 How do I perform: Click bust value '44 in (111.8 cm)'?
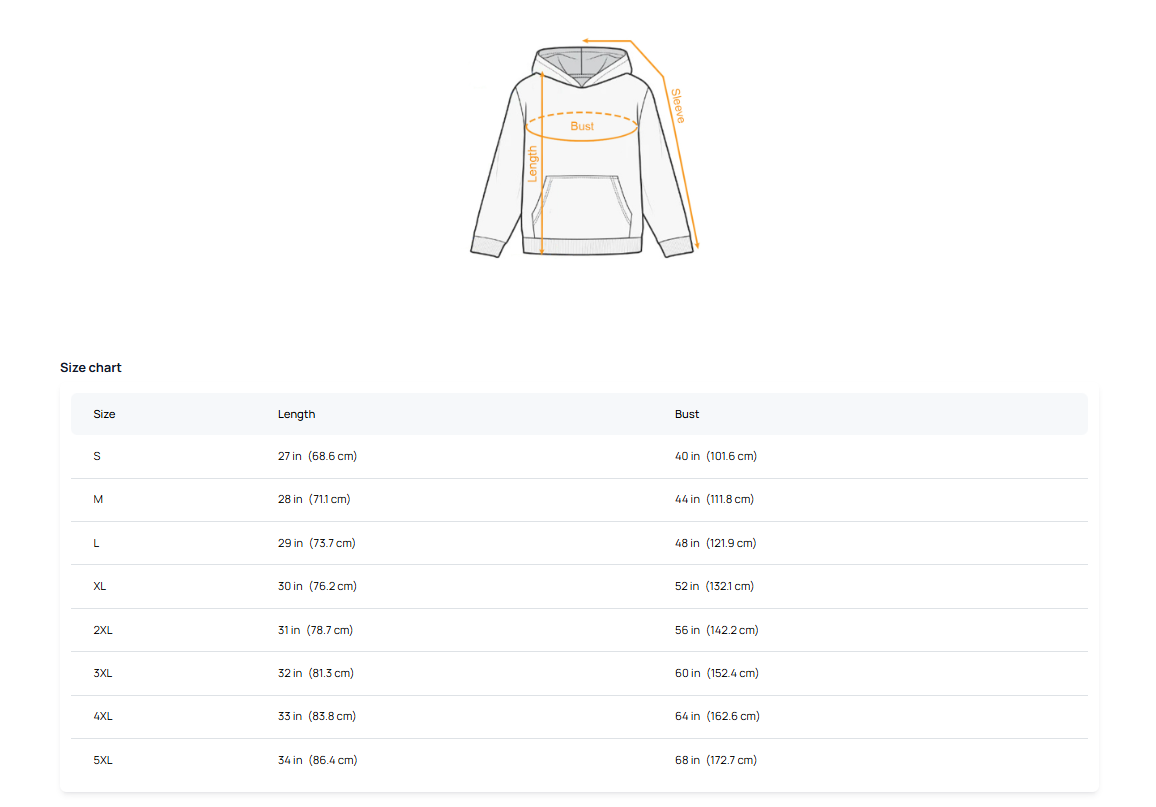pyautogui.click(x=714, y=500)
